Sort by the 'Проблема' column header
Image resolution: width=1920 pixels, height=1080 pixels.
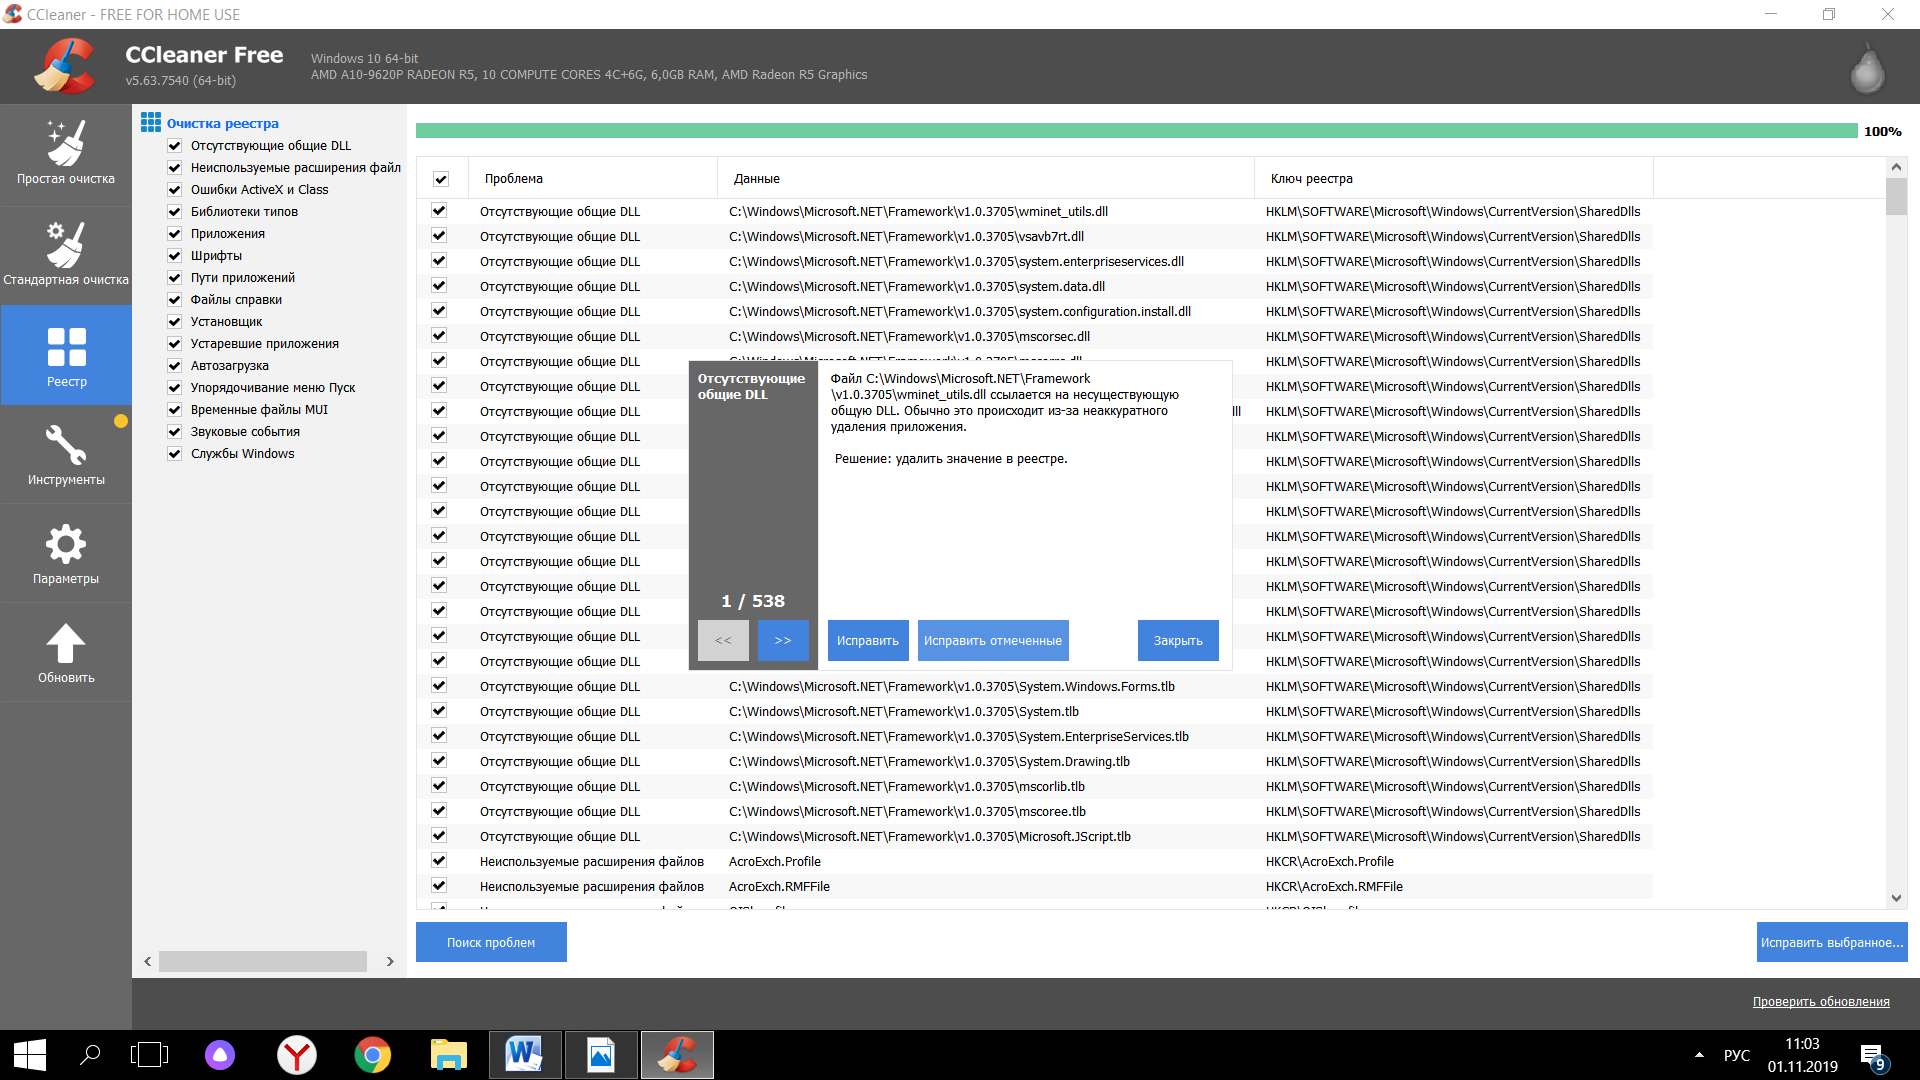click(x=593, y=179)
